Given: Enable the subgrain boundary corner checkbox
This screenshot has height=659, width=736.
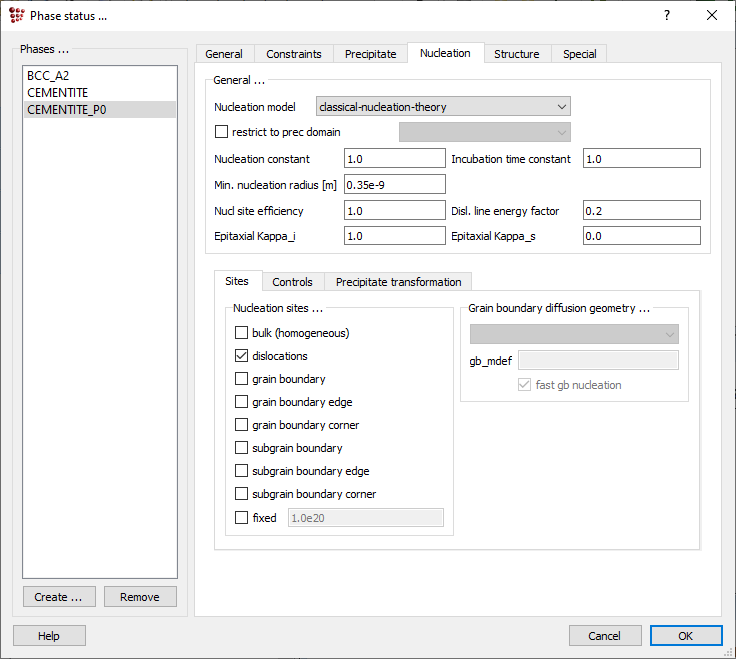Looking at the screenshot, I should coord(241,494).
